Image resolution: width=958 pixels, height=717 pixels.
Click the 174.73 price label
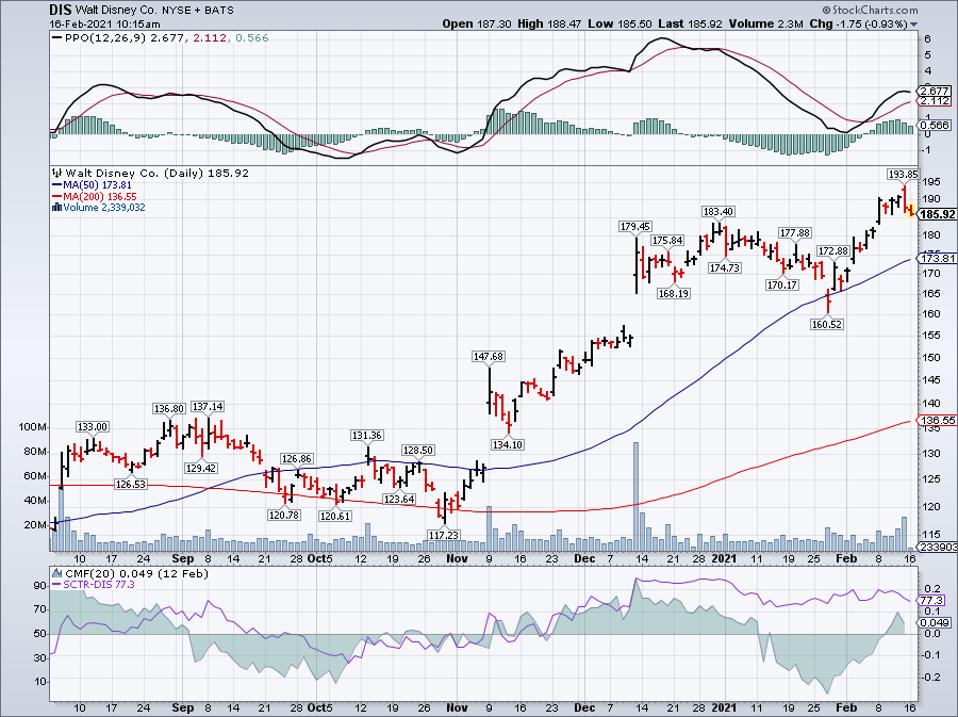pyautogui.click(x=725, y=268)
